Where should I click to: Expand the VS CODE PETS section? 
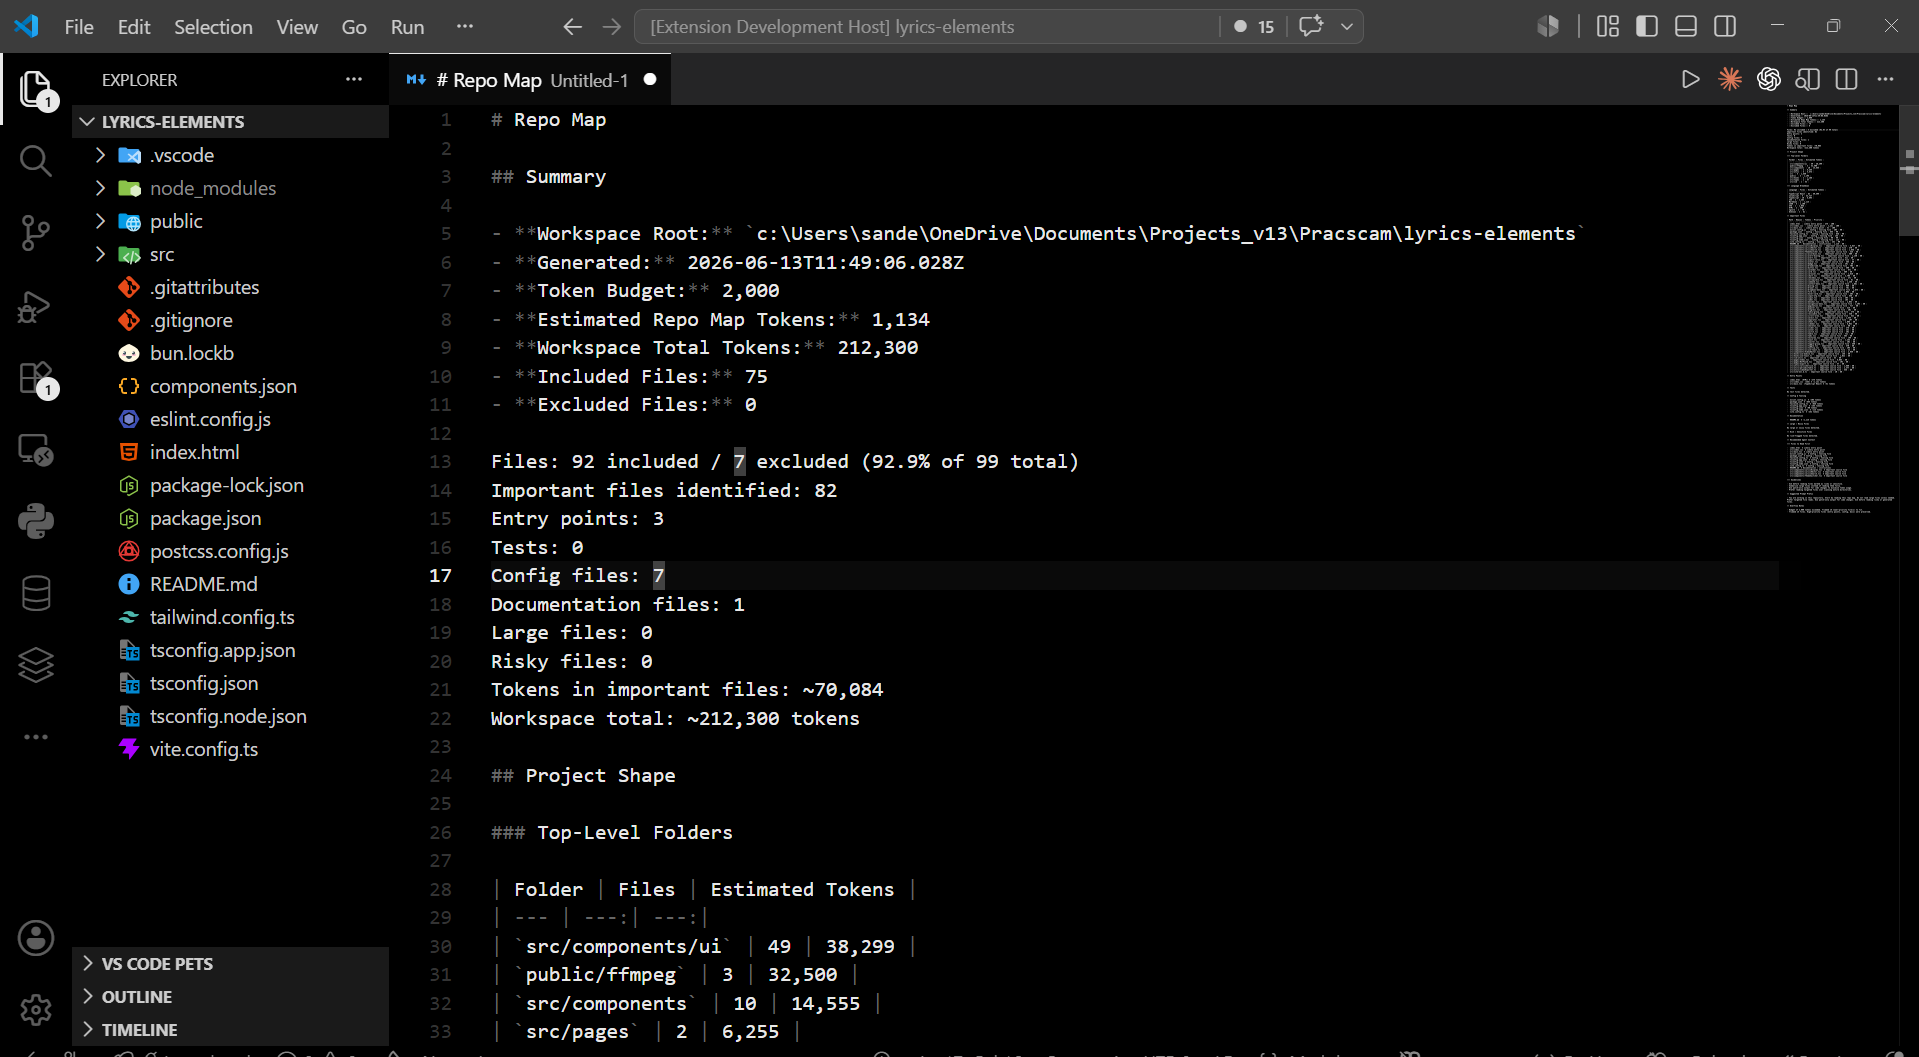[x=230, y=964]
